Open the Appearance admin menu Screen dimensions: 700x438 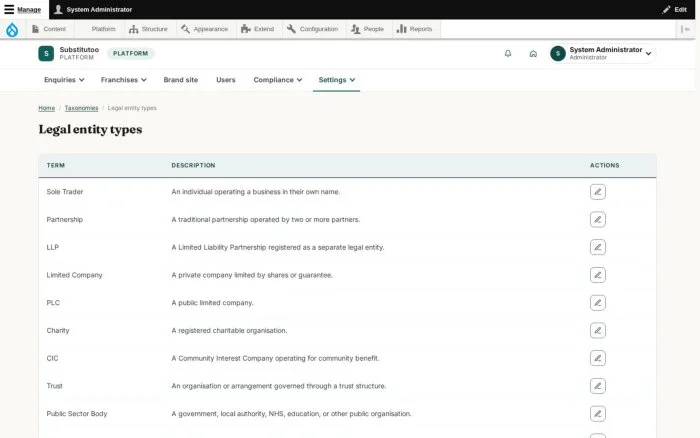(204, 29)
